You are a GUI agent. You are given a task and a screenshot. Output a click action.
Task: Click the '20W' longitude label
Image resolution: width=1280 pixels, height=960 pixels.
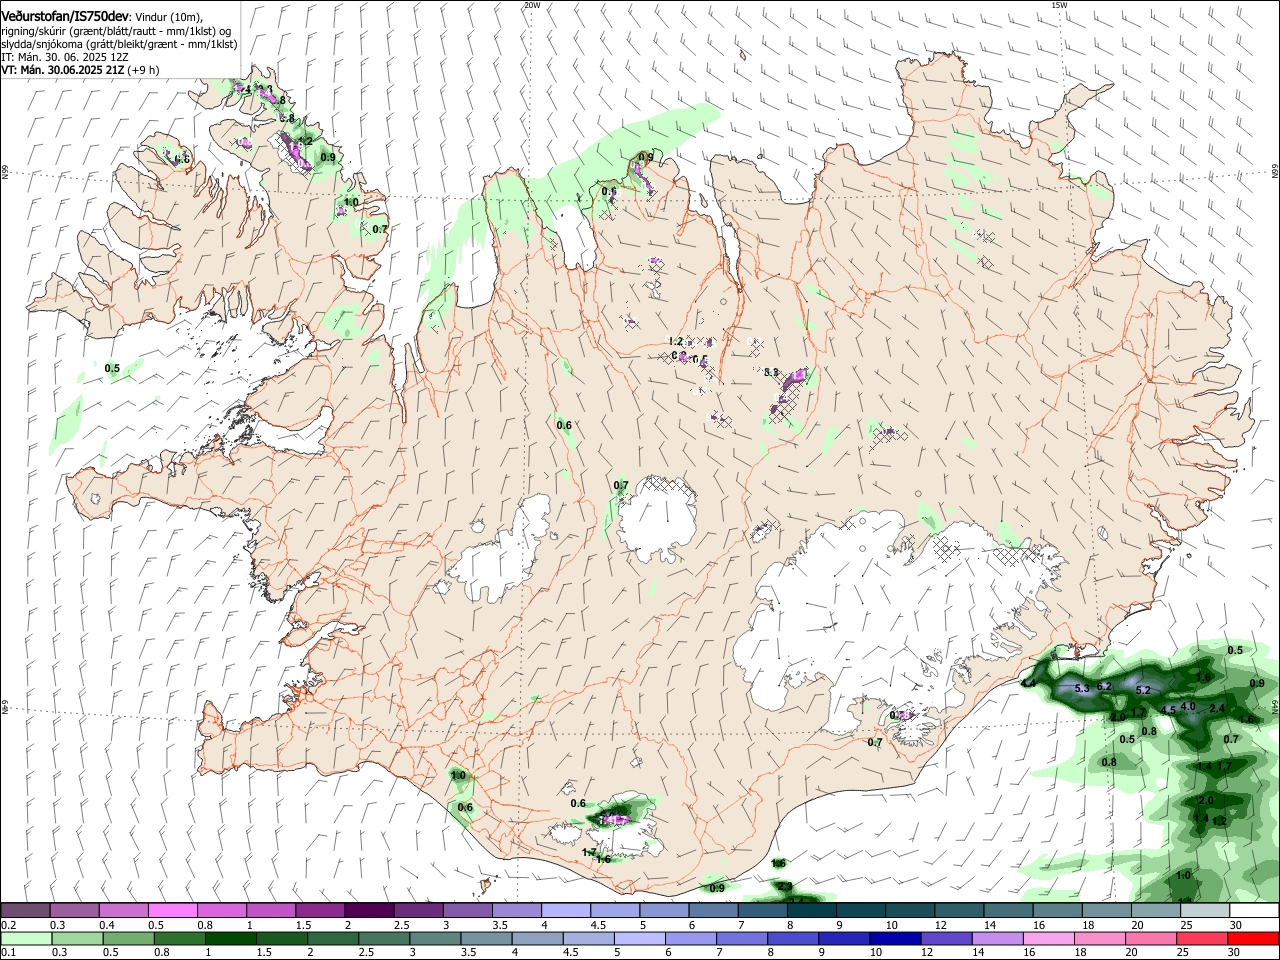(x=531, y=5)
